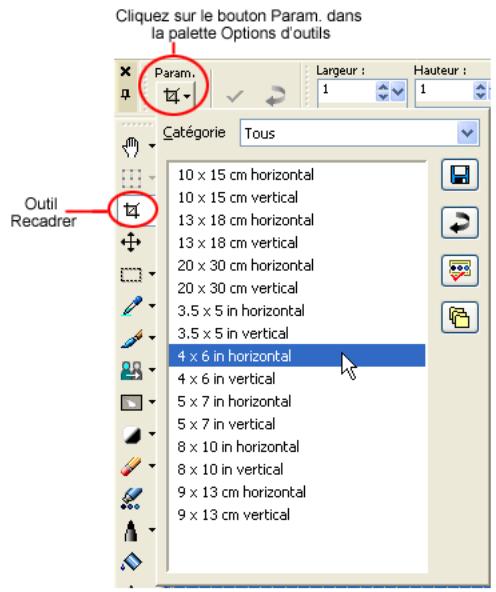The image size is (496, 592).
Task: Select the Dropper tool
Action: point(132,305)
